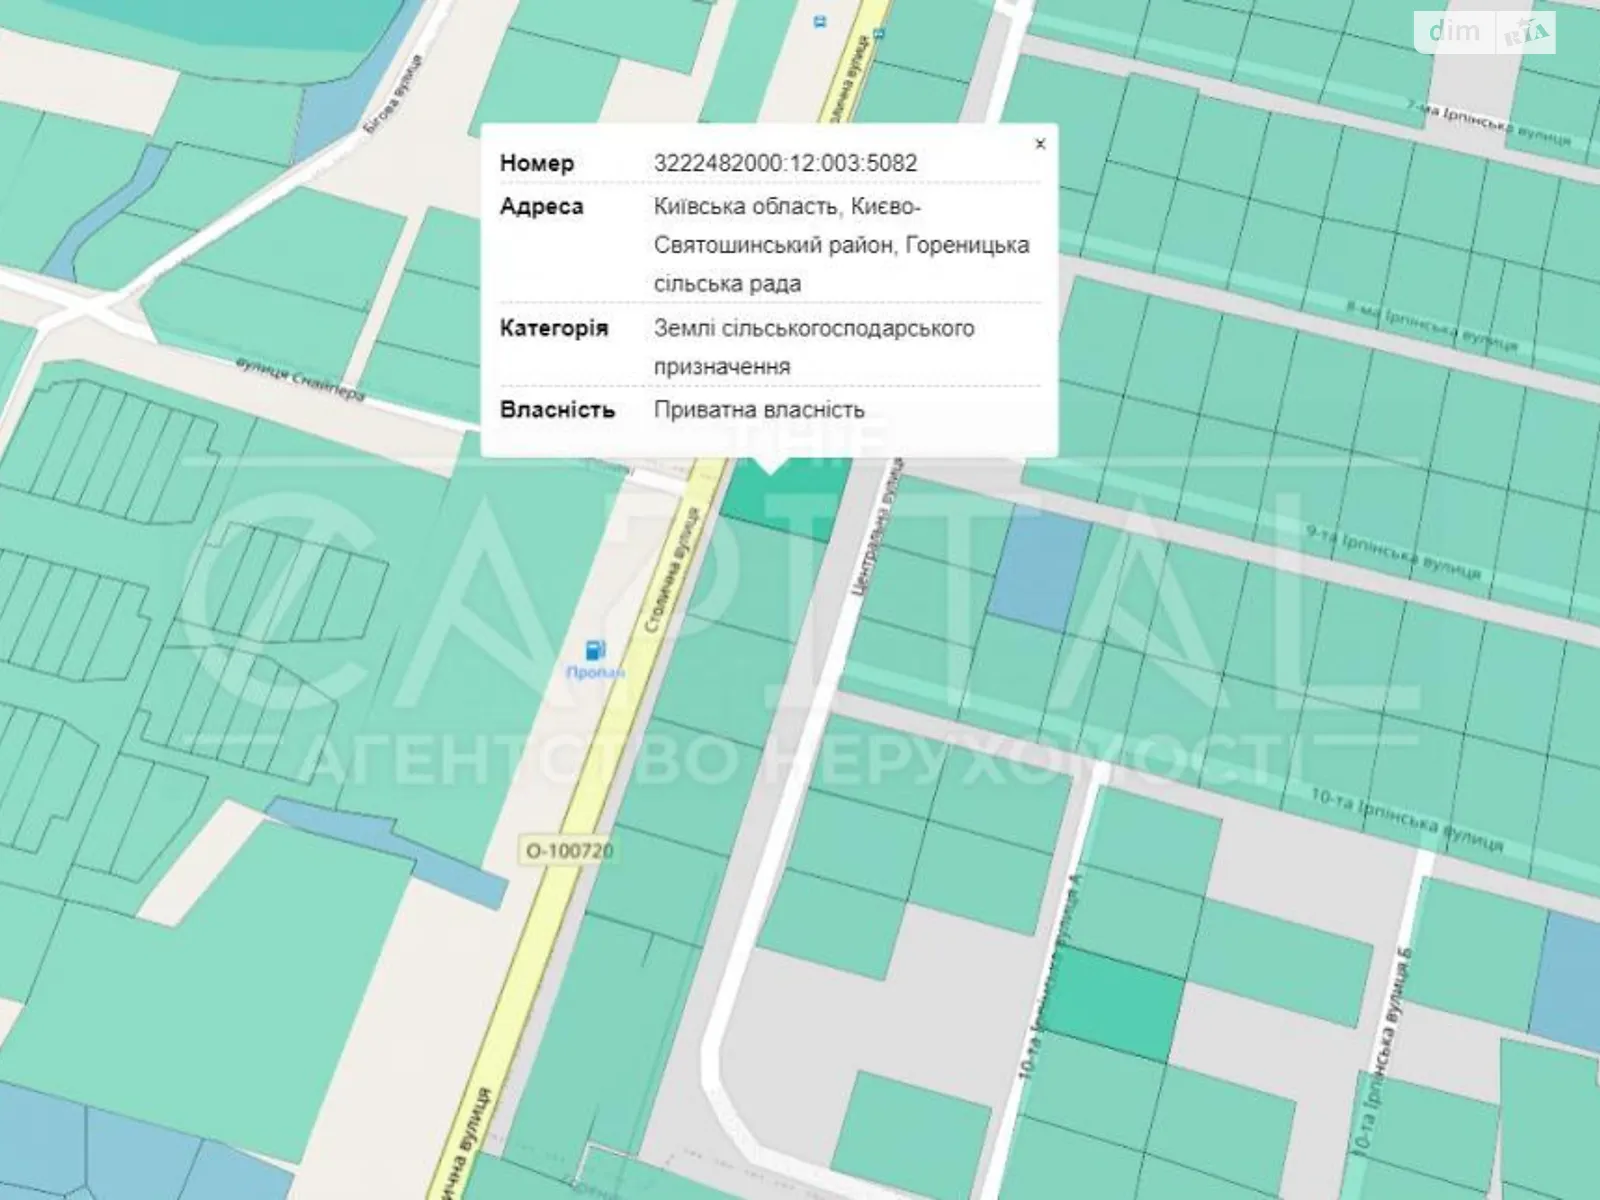Click the 'Категорія' field label

(x=553, y=328)
